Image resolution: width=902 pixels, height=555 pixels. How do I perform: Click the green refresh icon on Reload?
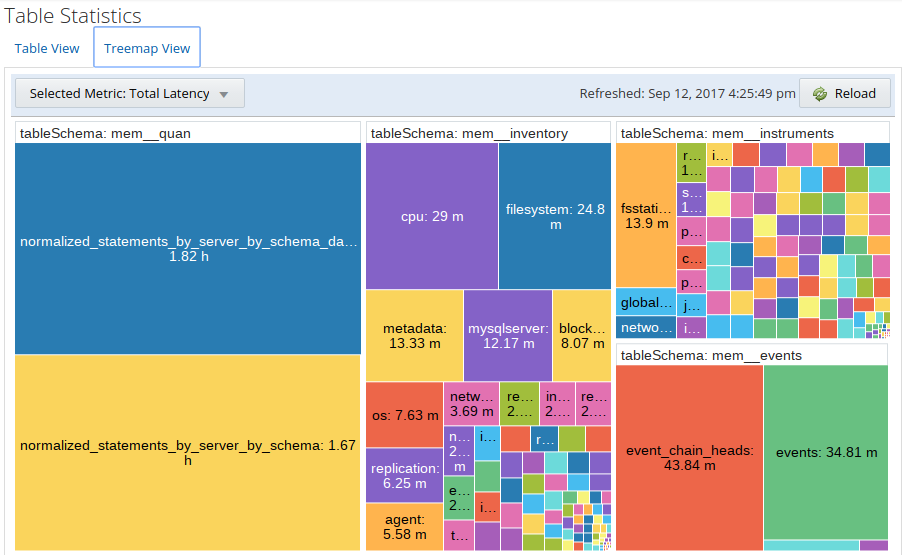[x=820, y=94]
